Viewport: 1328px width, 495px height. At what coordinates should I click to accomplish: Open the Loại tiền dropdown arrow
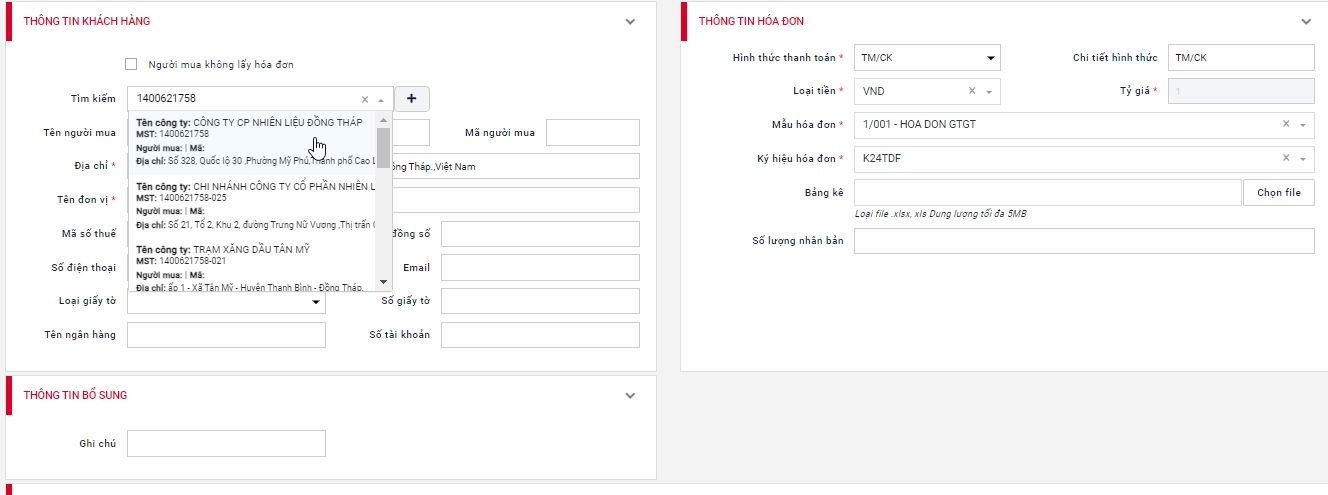click(989, 92)
